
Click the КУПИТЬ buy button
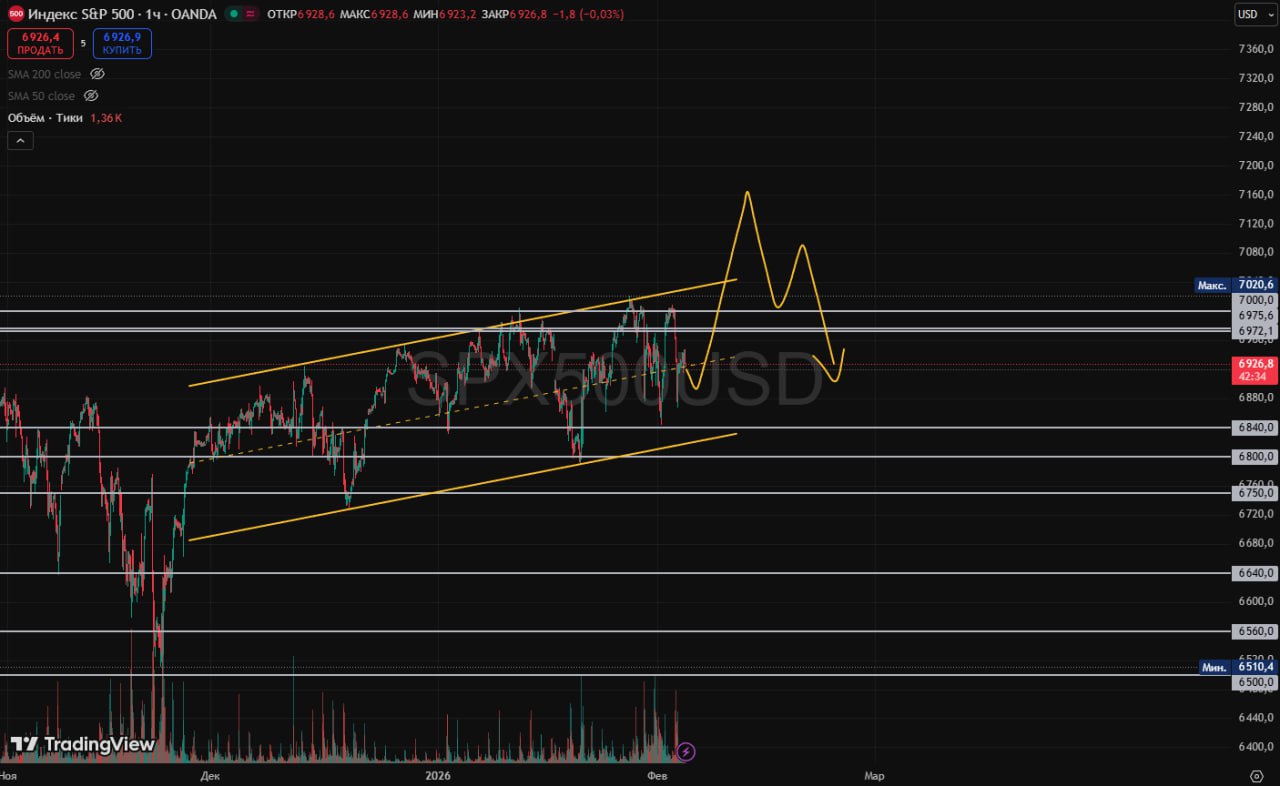click(122, 44)
